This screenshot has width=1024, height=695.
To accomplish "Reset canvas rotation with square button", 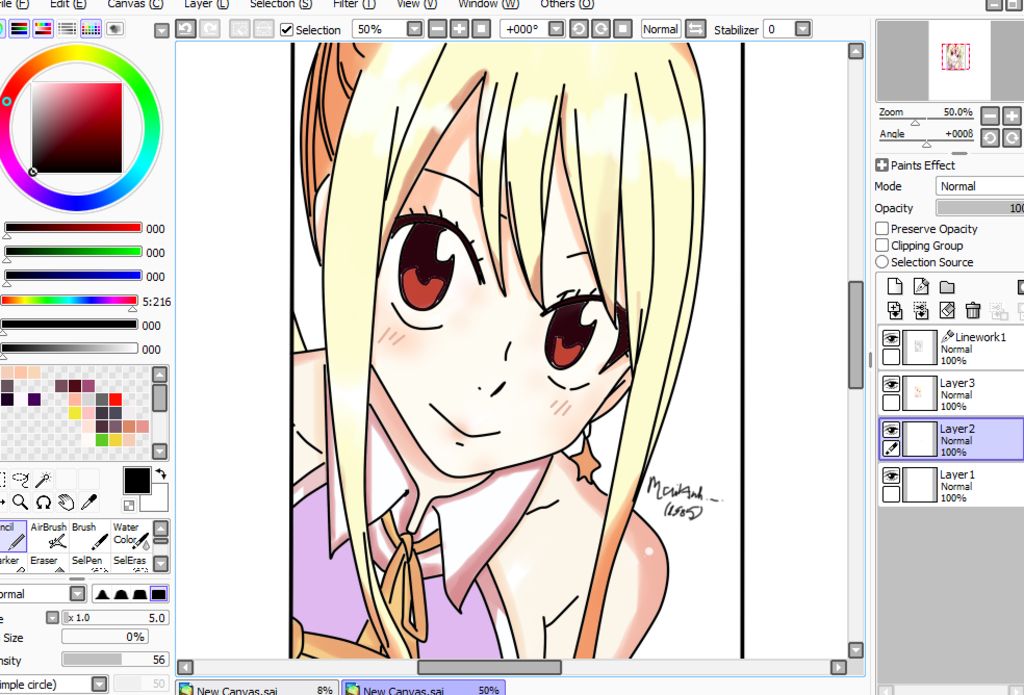I will click(x=623, y=29).
